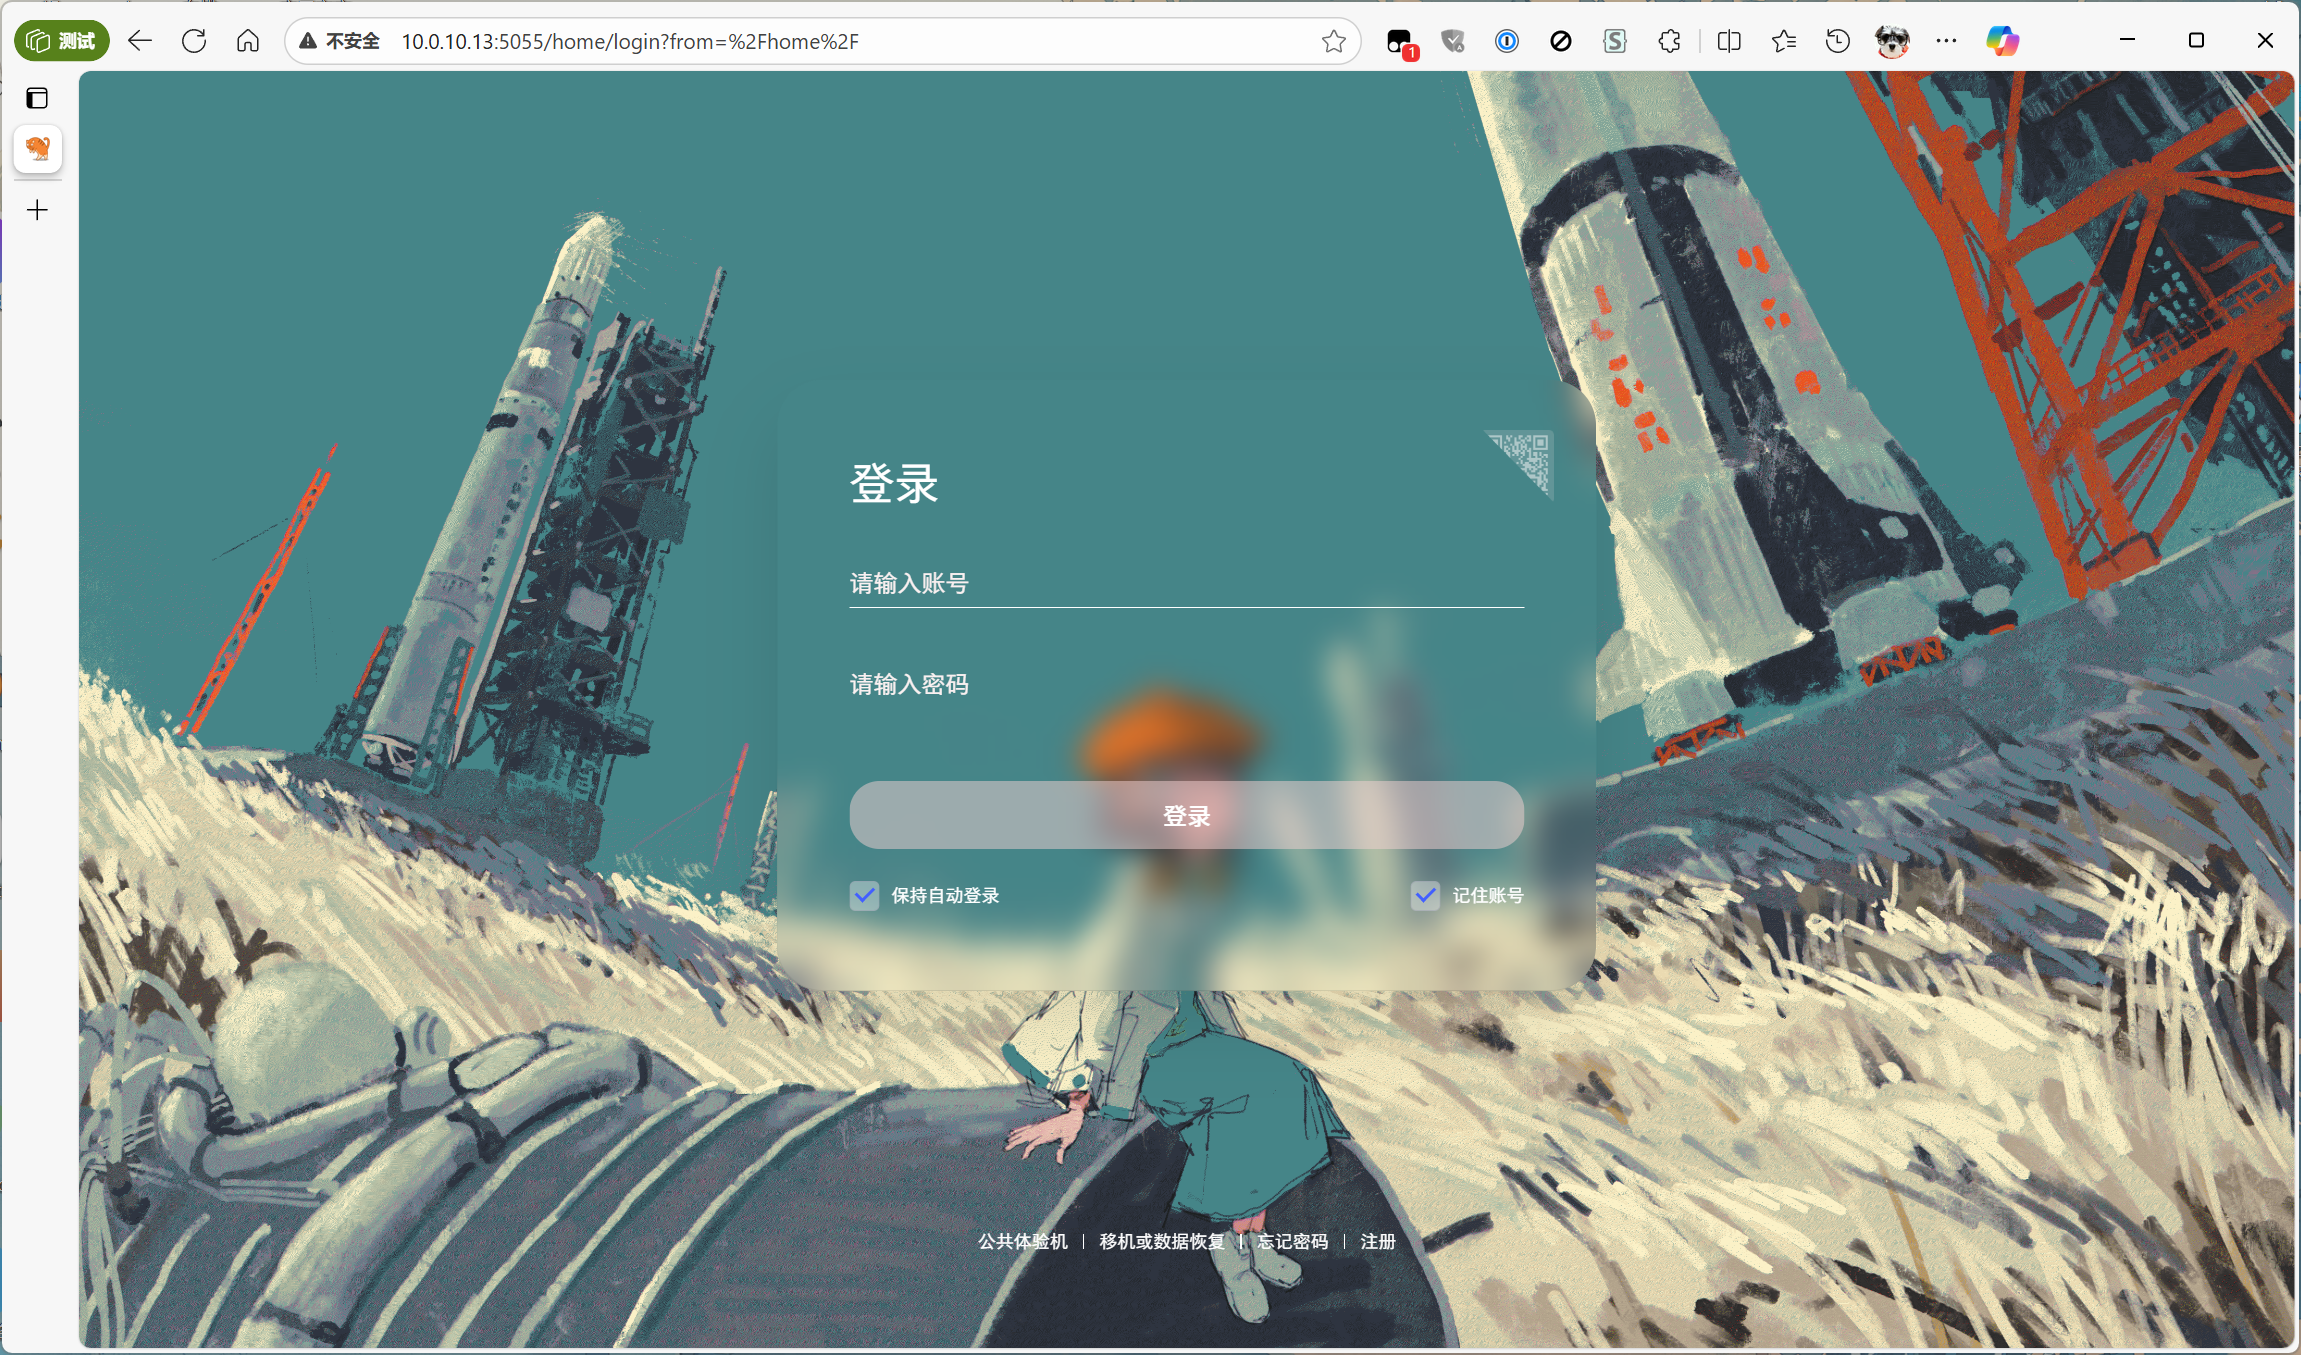
Task: Click the browser profile avatar
Action: (x=1892, y=40)
